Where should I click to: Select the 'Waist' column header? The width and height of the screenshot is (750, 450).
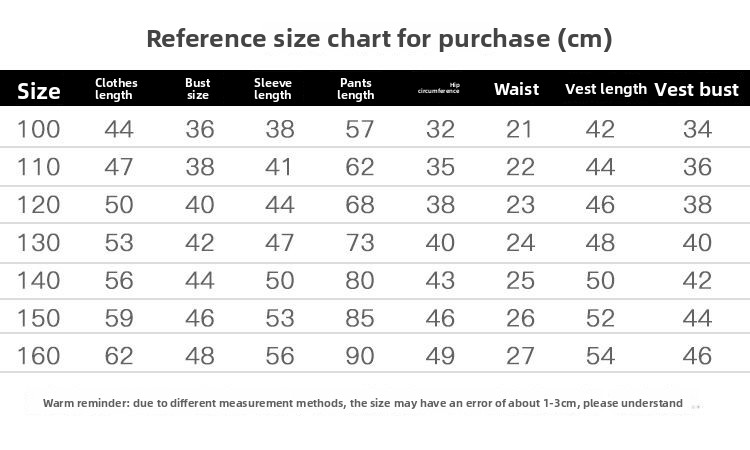pos(516,89)
